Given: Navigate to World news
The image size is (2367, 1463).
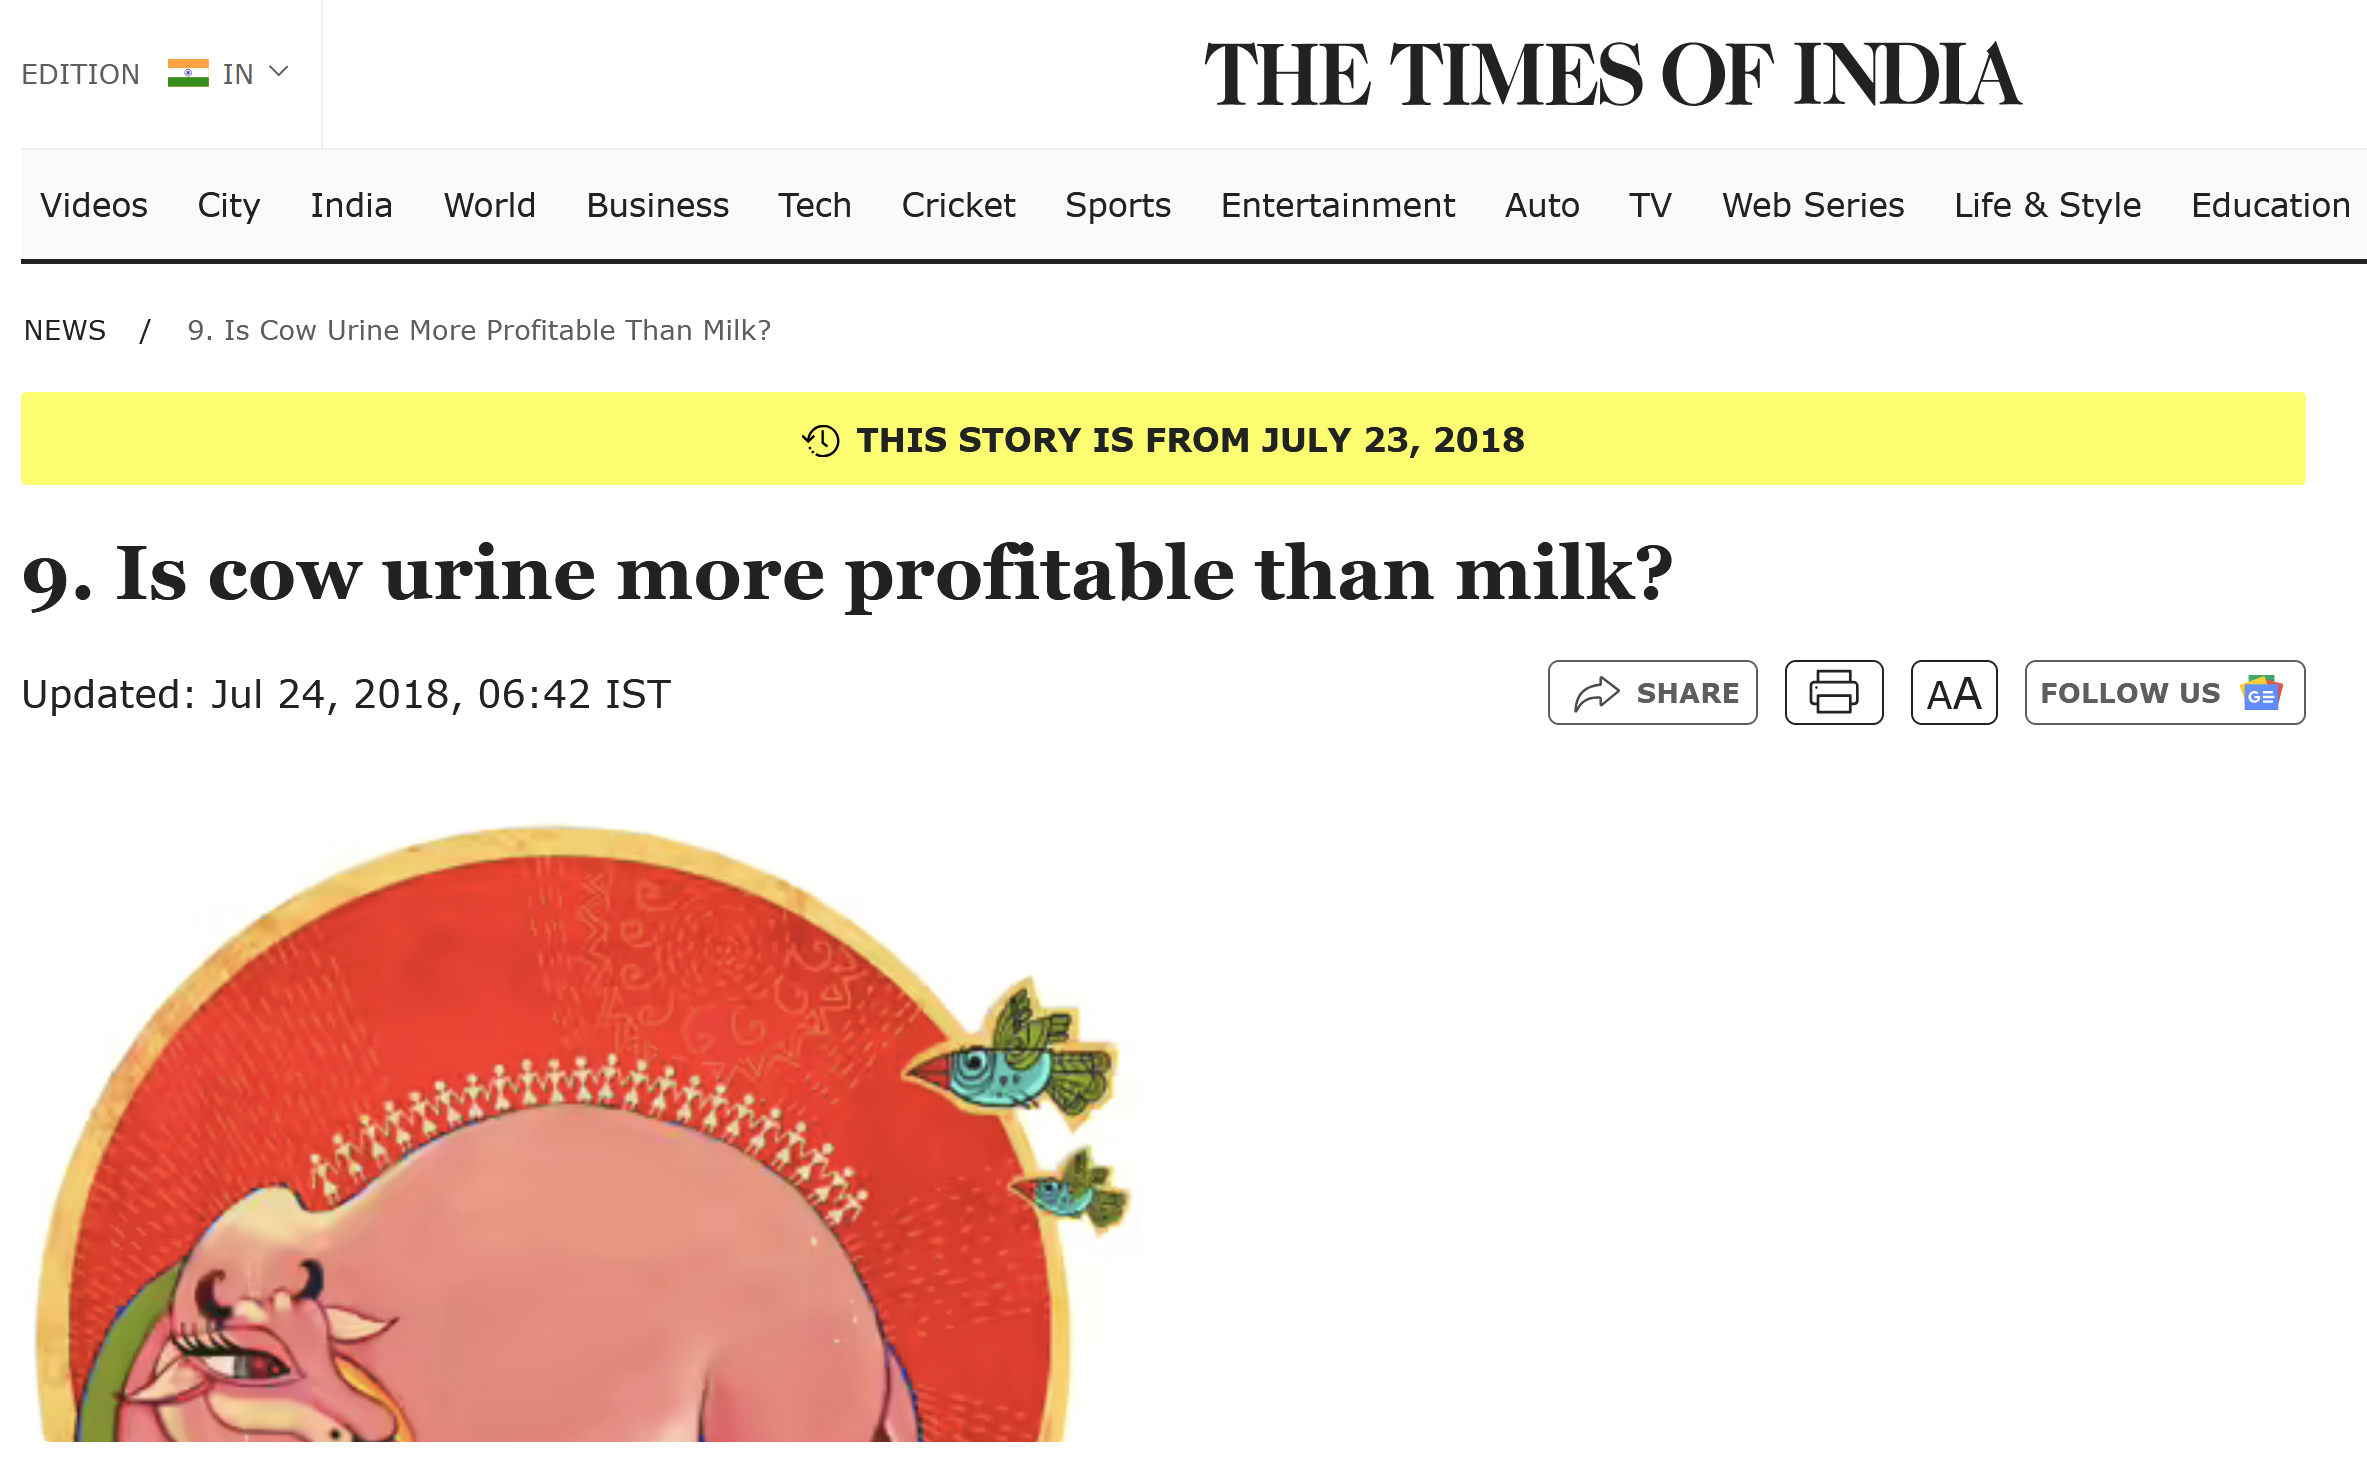Looking at the screenshot, I should [489, 205].
